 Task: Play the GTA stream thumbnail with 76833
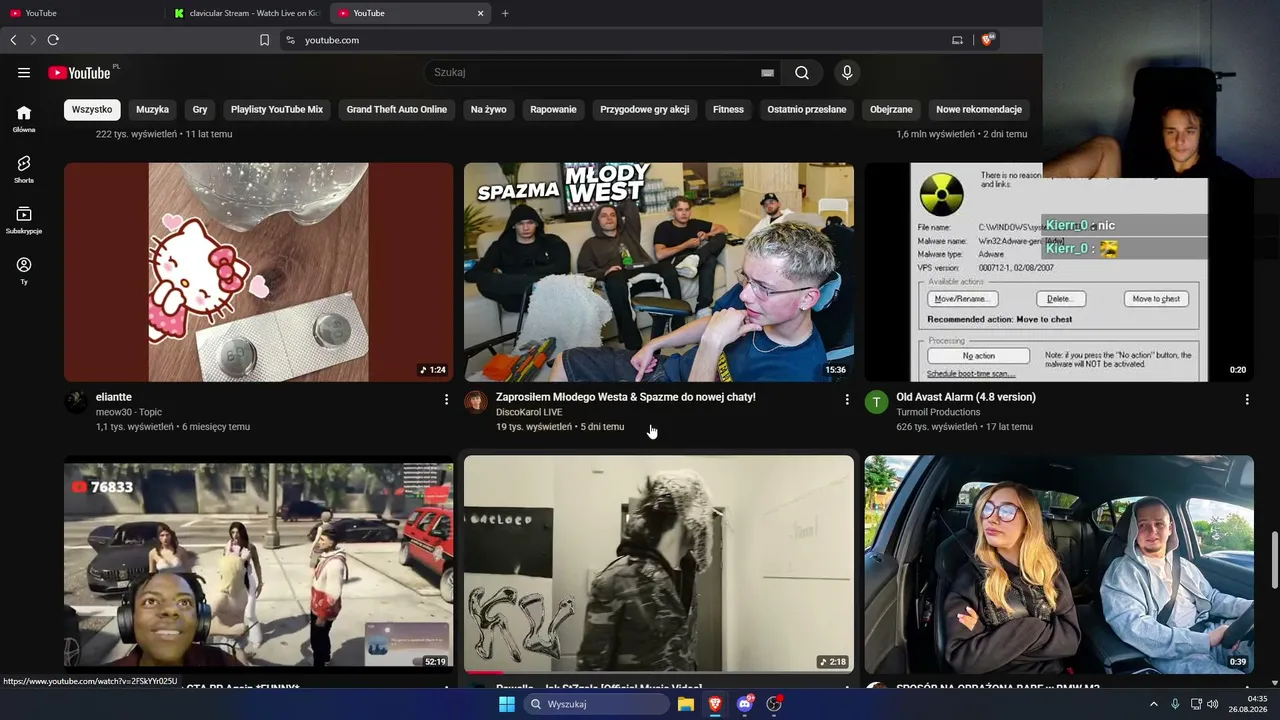pyautogui.click(x=258, y=565)
